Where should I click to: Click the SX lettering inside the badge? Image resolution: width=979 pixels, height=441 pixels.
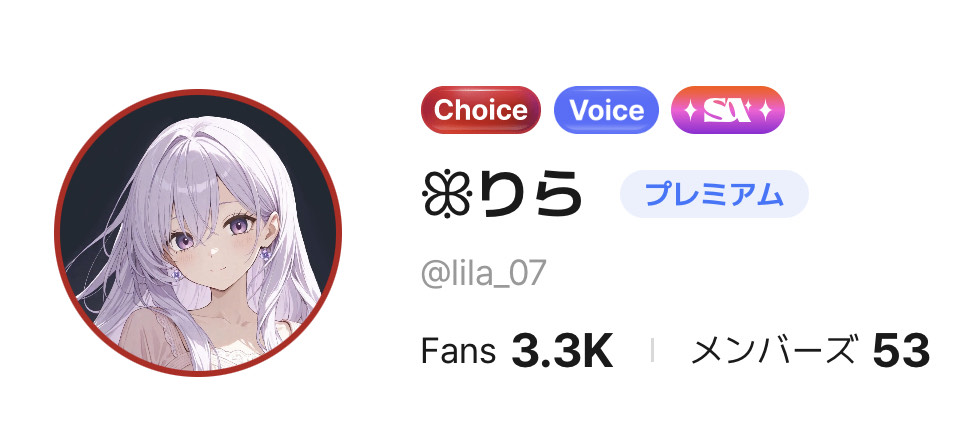point(727,111)
